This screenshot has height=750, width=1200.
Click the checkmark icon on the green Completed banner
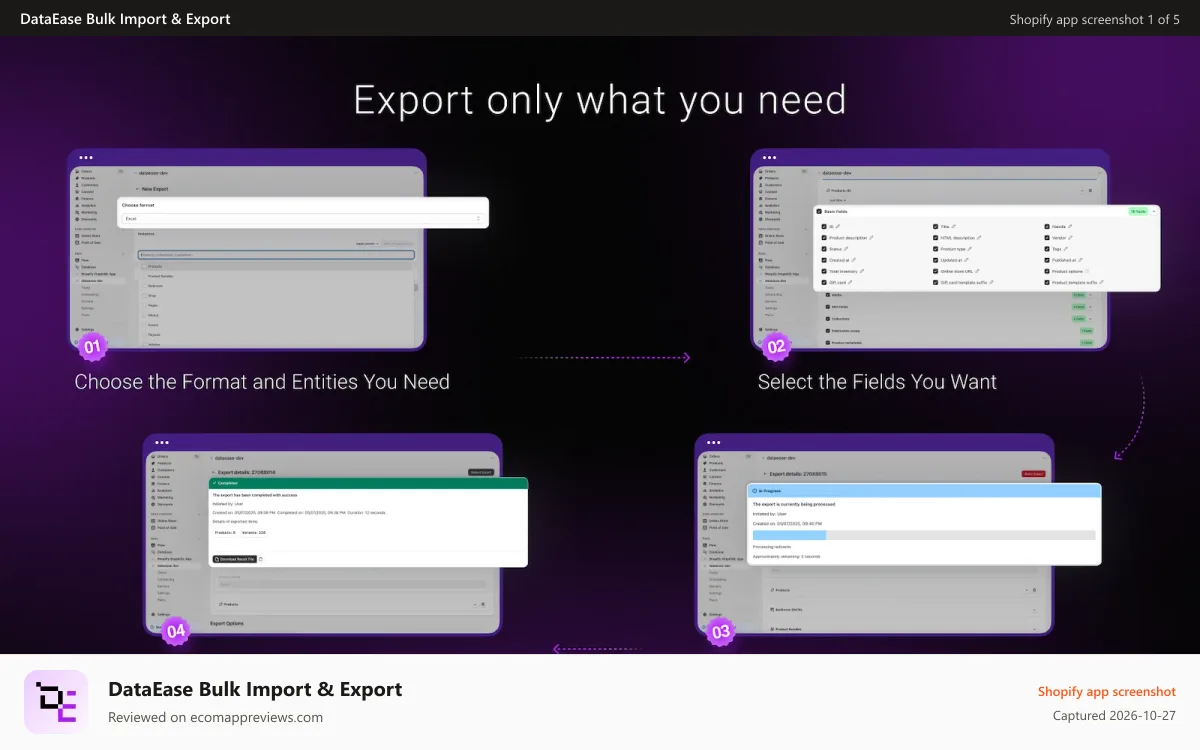click(x=214, y=483)
